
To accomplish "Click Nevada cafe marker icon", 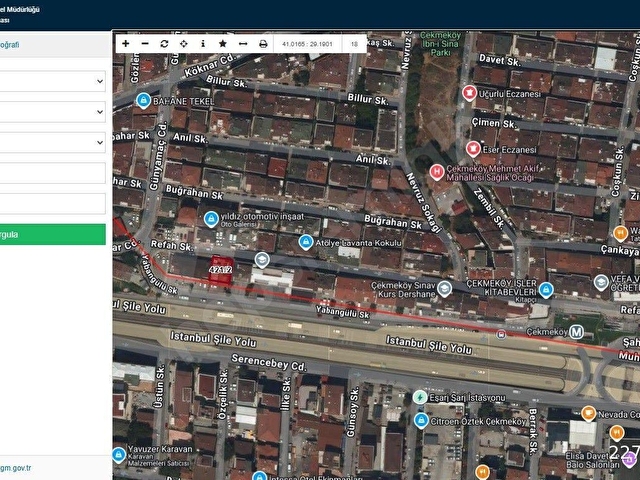I will point(588,414).
